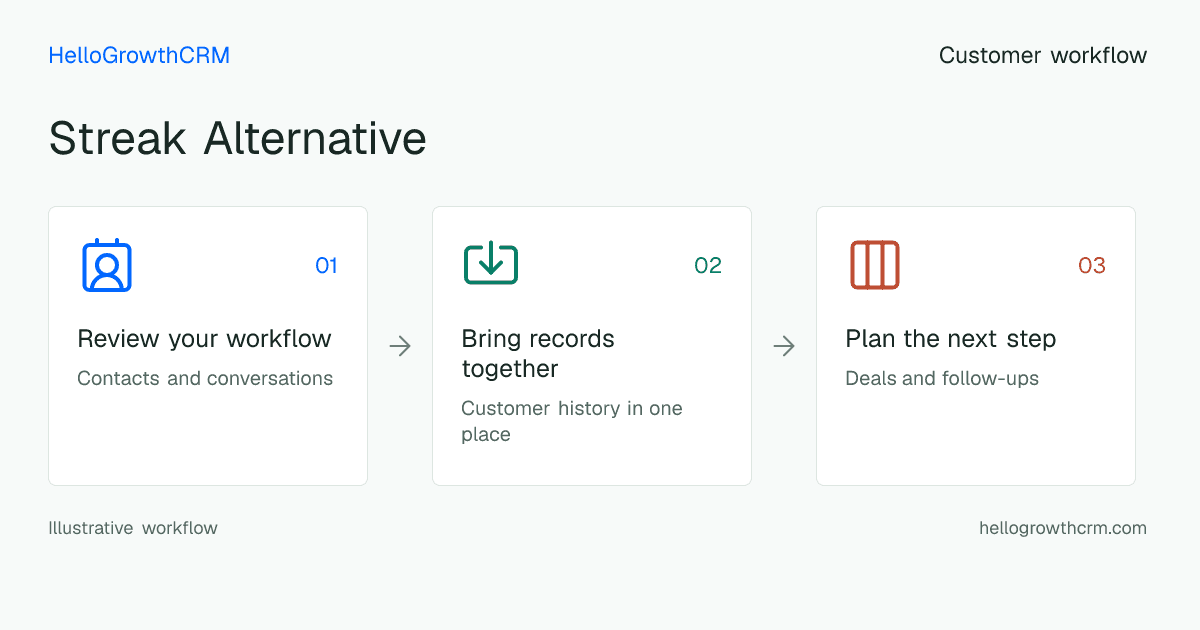1200x630 pixels.
Task: Click the blue "01" step number
Action: tap(326, 265)
